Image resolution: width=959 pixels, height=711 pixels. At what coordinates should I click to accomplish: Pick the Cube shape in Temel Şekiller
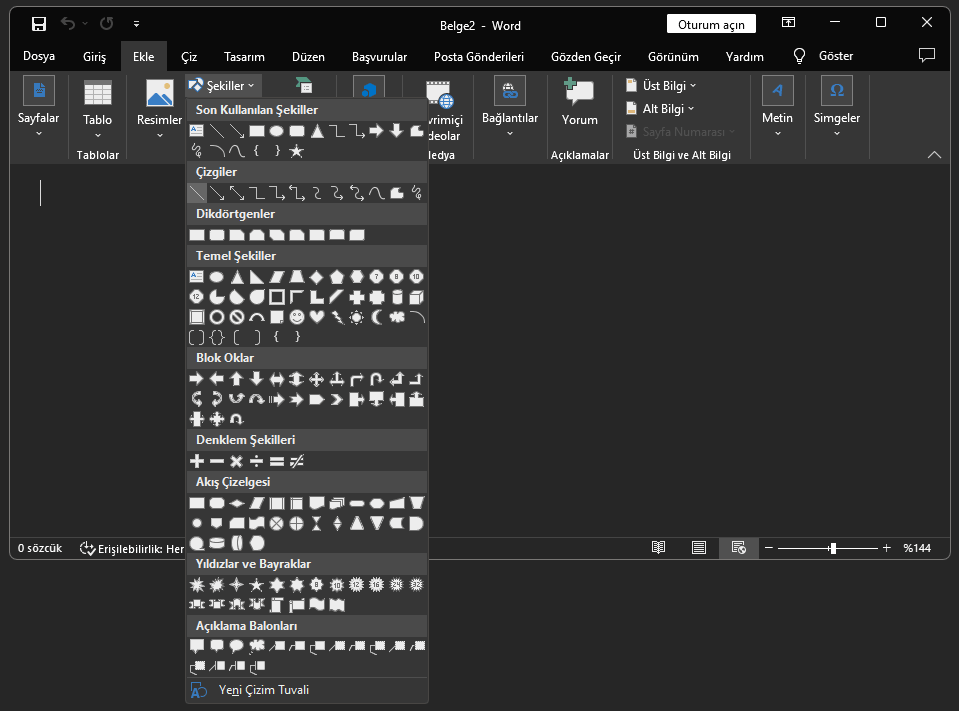[x=417, y=297]
